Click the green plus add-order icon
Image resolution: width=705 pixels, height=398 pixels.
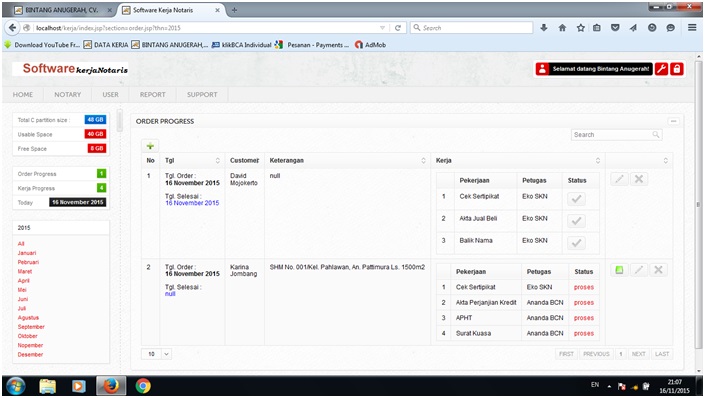[x=150, y=146]
